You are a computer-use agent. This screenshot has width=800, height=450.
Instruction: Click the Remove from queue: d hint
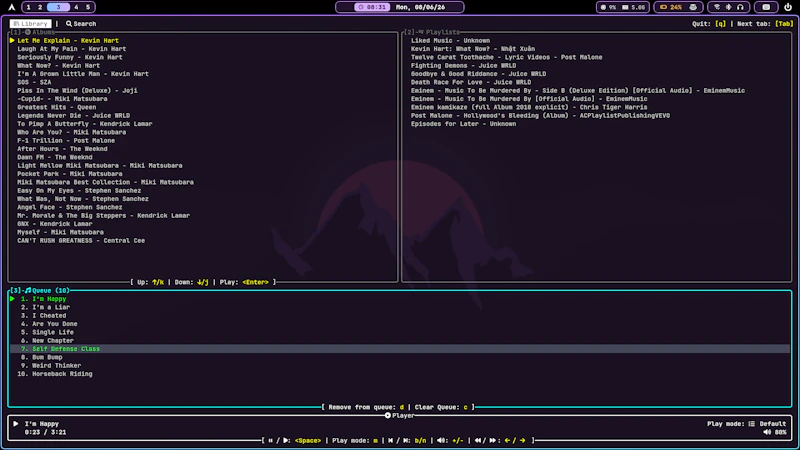(x=366, y=407)
